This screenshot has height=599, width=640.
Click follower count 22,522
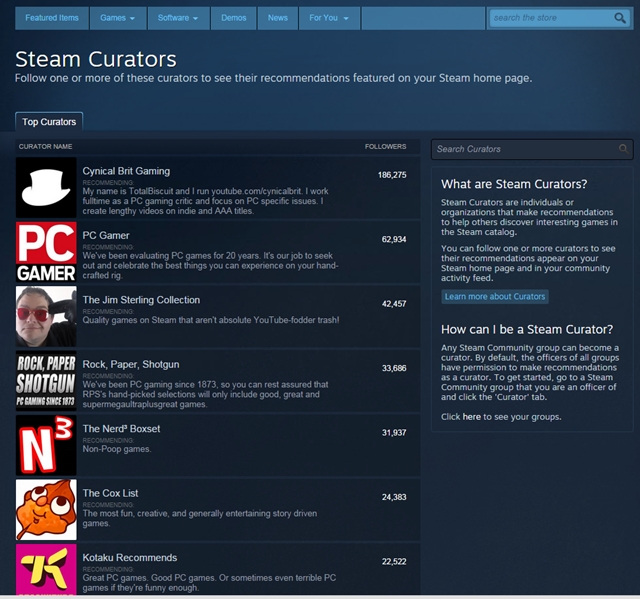coord(394,562)
